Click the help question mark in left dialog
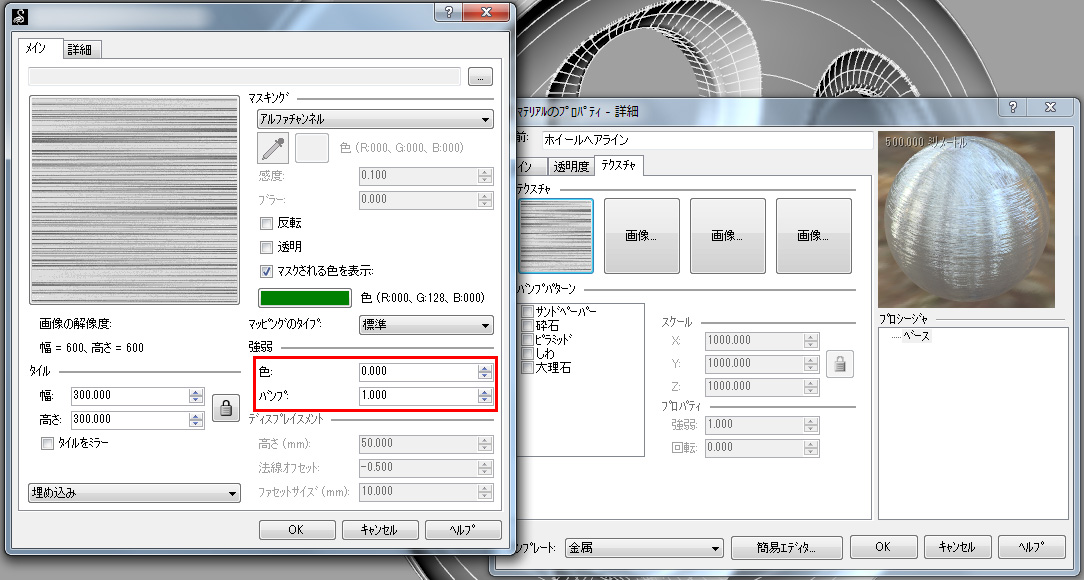The image size is (1084, 580). [x=450, y=12]
